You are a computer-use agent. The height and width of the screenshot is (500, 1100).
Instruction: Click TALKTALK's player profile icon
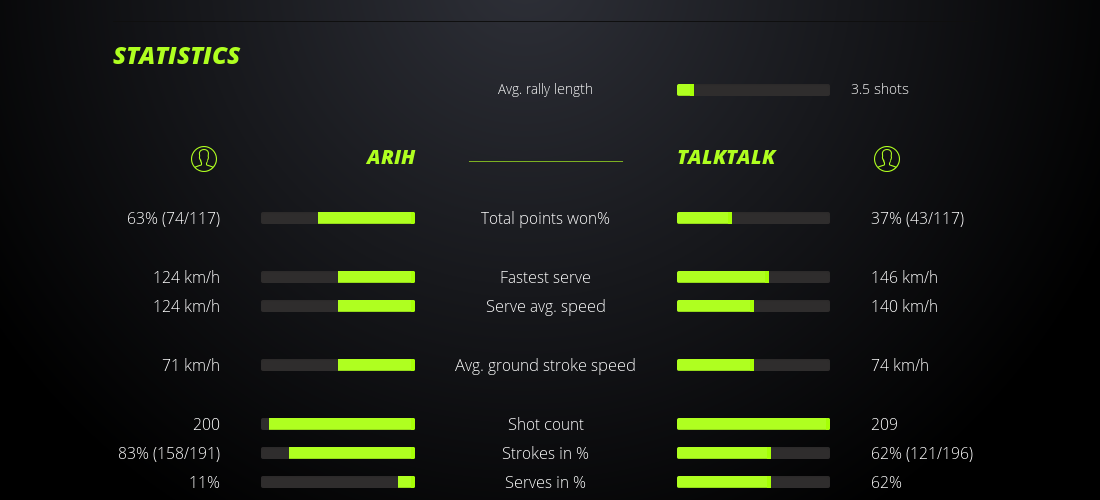[x=886, y=158]
